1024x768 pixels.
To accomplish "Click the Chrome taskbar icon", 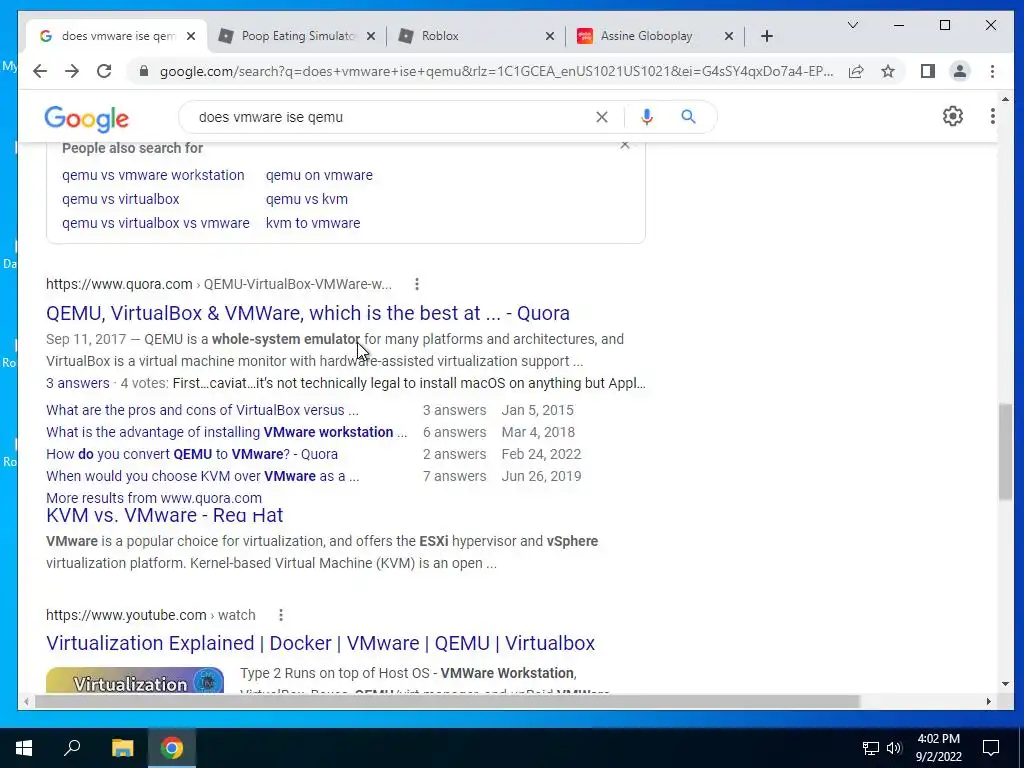I will pyautogui.click(x=172, y=748).
